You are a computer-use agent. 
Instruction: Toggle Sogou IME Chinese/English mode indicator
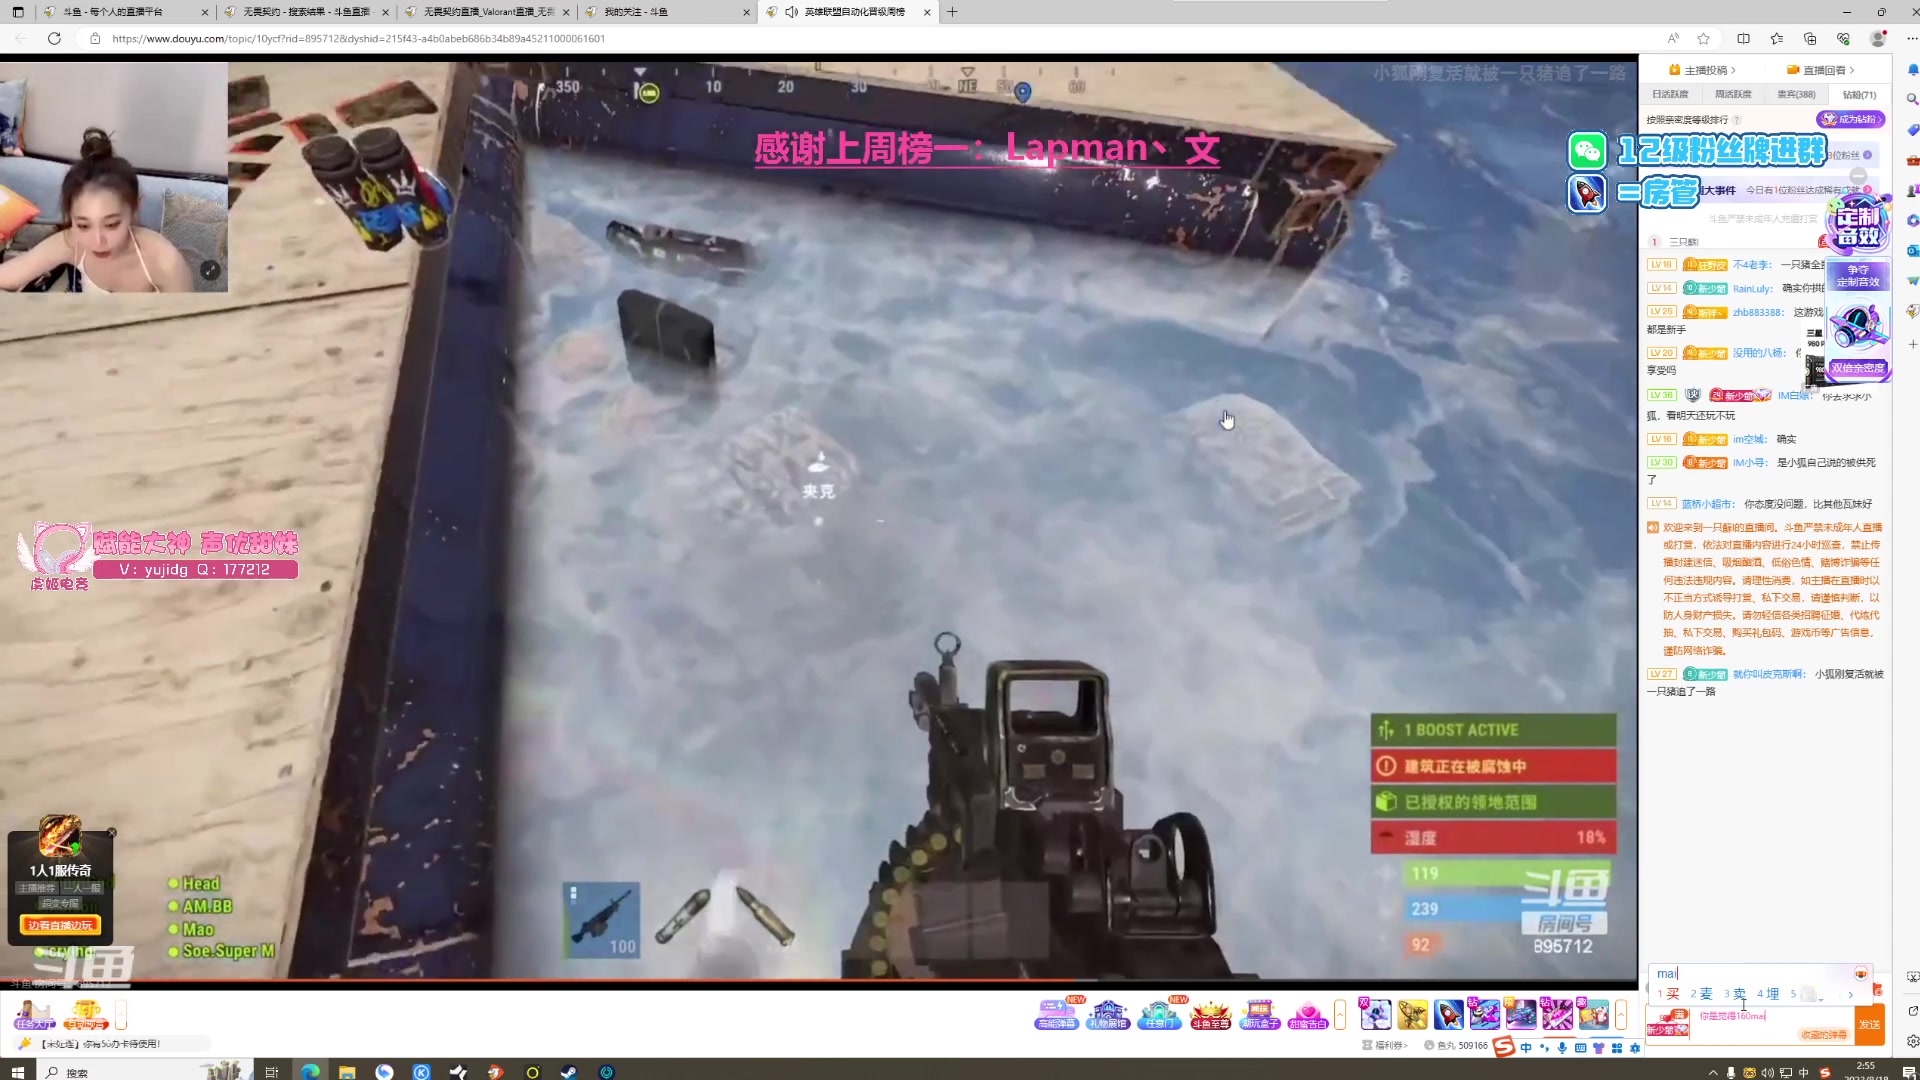1526,1048
